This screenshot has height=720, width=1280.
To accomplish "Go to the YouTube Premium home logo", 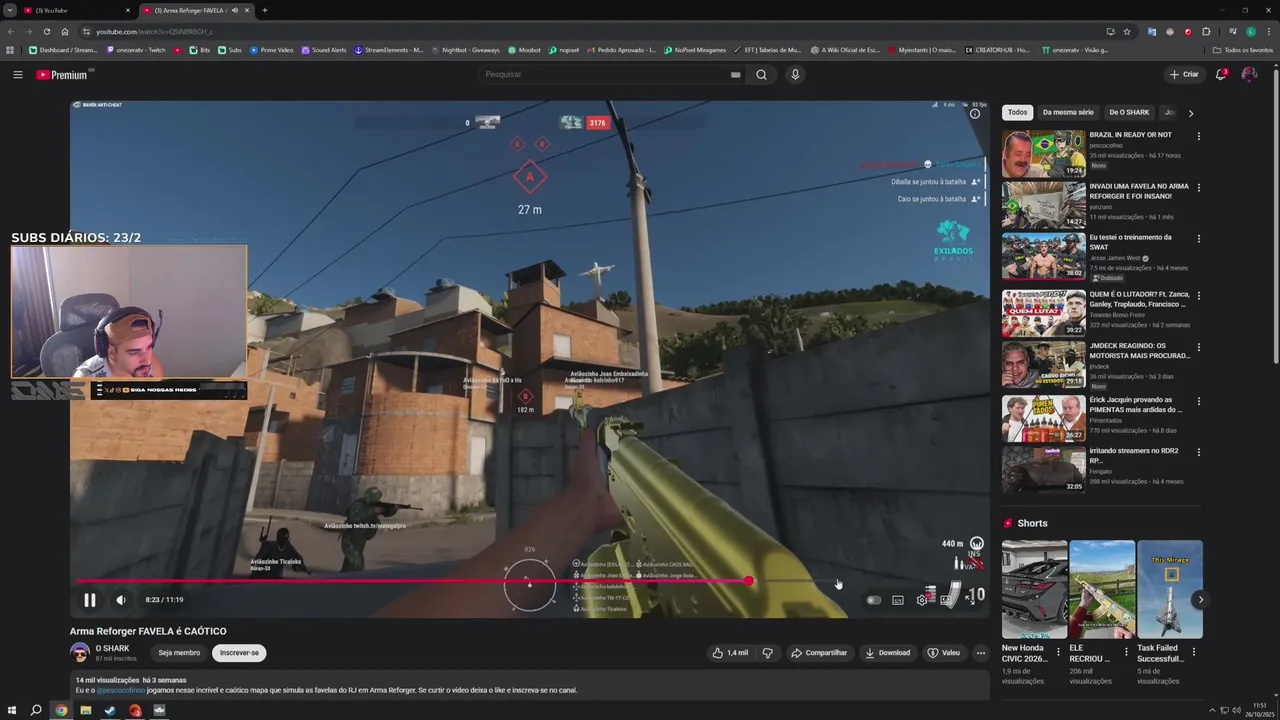I will click(x=64, y=75).
